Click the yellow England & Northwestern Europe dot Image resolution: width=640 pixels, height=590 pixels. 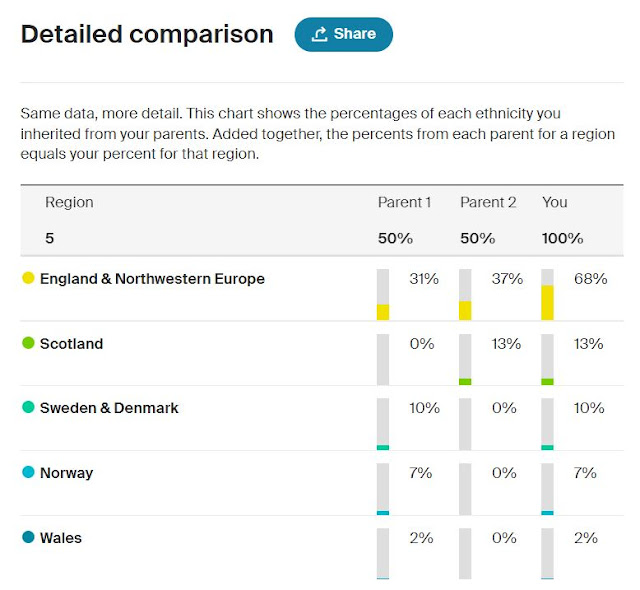(x=28, y=279)
